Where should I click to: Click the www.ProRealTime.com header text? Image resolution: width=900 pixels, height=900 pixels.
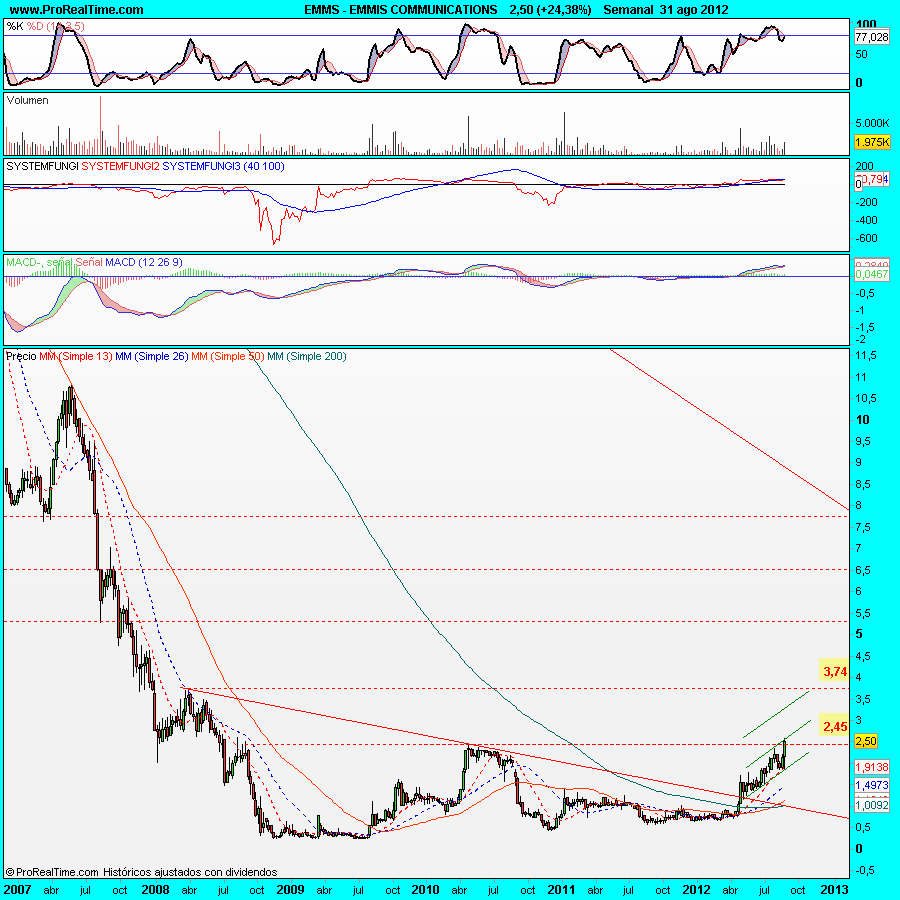(x=76, y=10)
